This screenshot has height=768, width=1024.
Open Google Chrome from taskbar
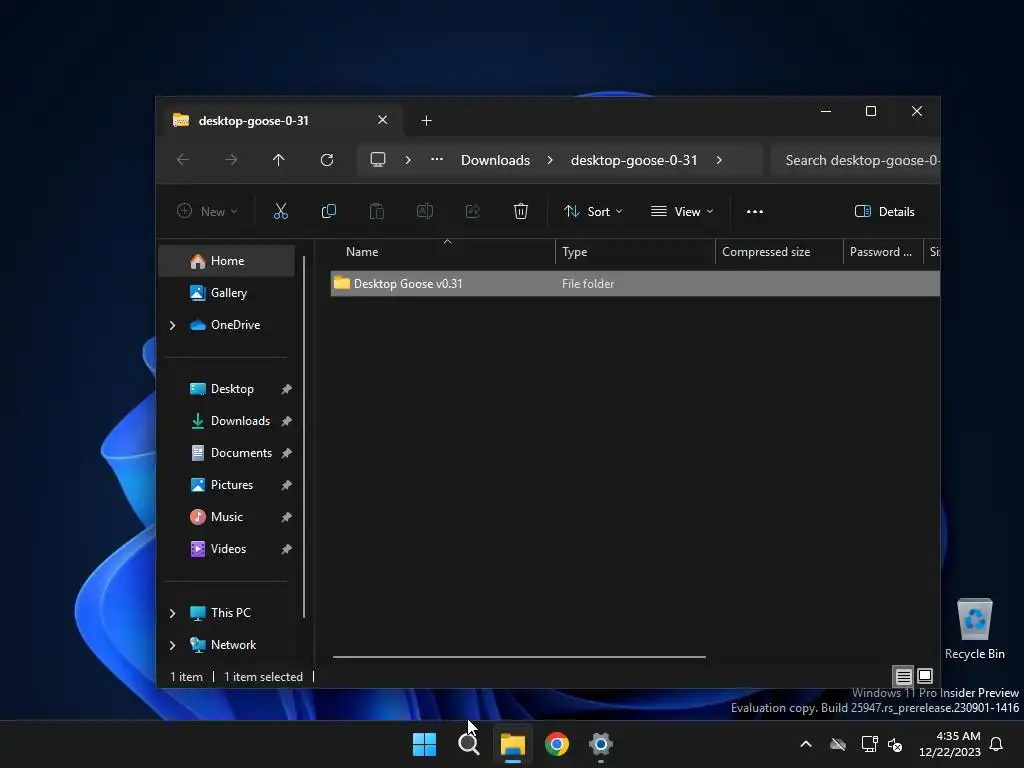click(557, 744)
